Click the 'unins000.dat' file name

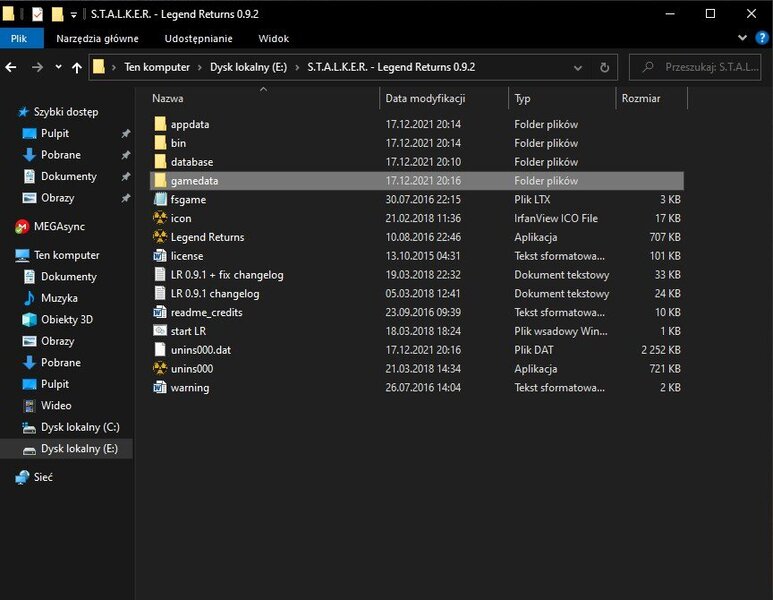(x=201, y=350)
